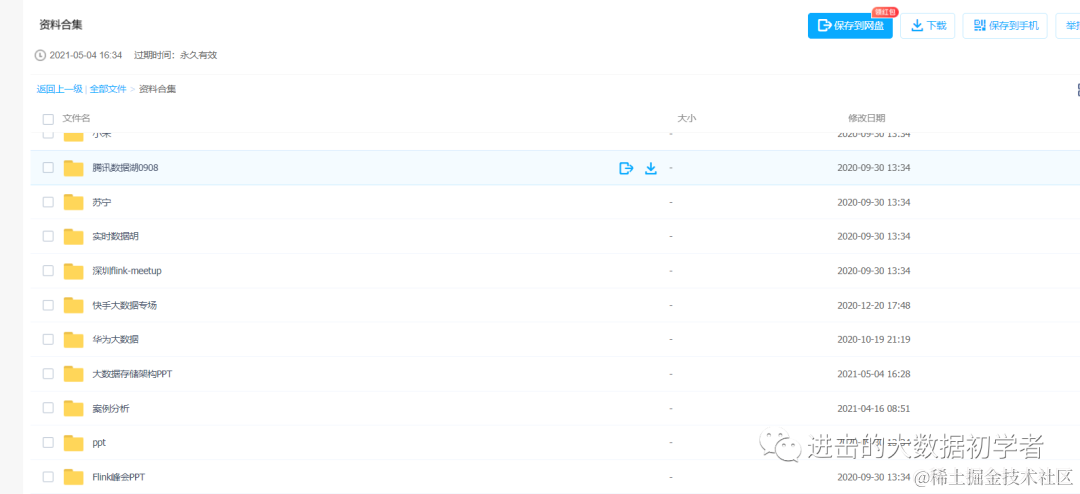Screen dimensions: 1080x494
Task: Click the save-to-netdisk icon on 腾讯数据湖0908 row
Action: (626, 168)
